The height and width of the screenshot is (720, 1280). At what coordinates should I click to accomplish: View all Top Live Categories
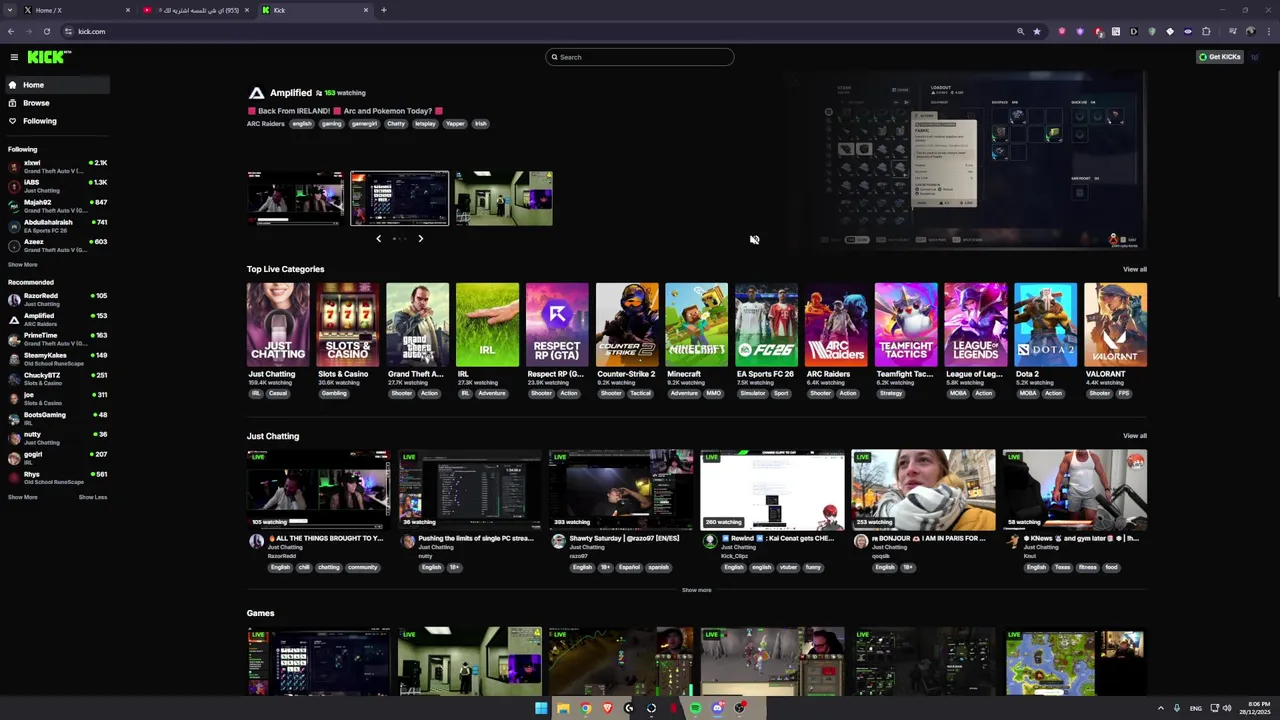[1135, 269]
